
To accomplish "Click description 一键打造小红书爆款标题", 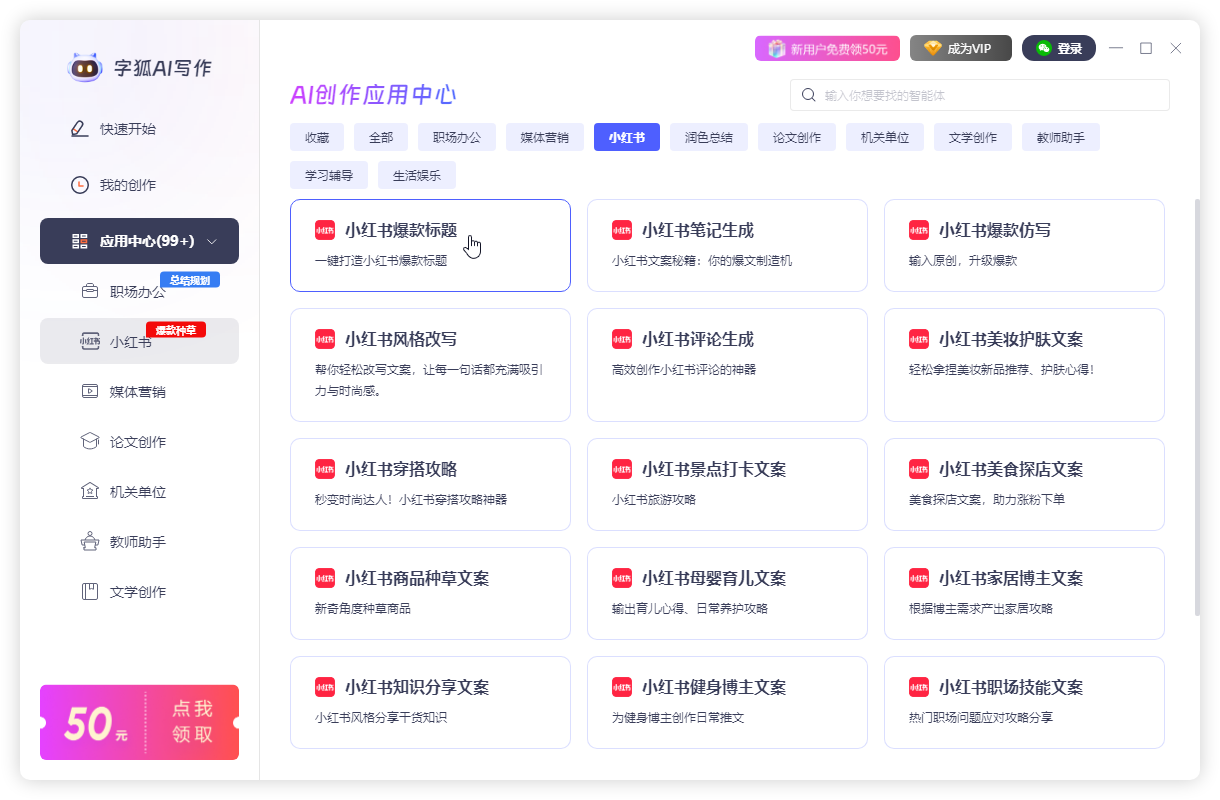I will pyautogui.click(x=381, y=260).
